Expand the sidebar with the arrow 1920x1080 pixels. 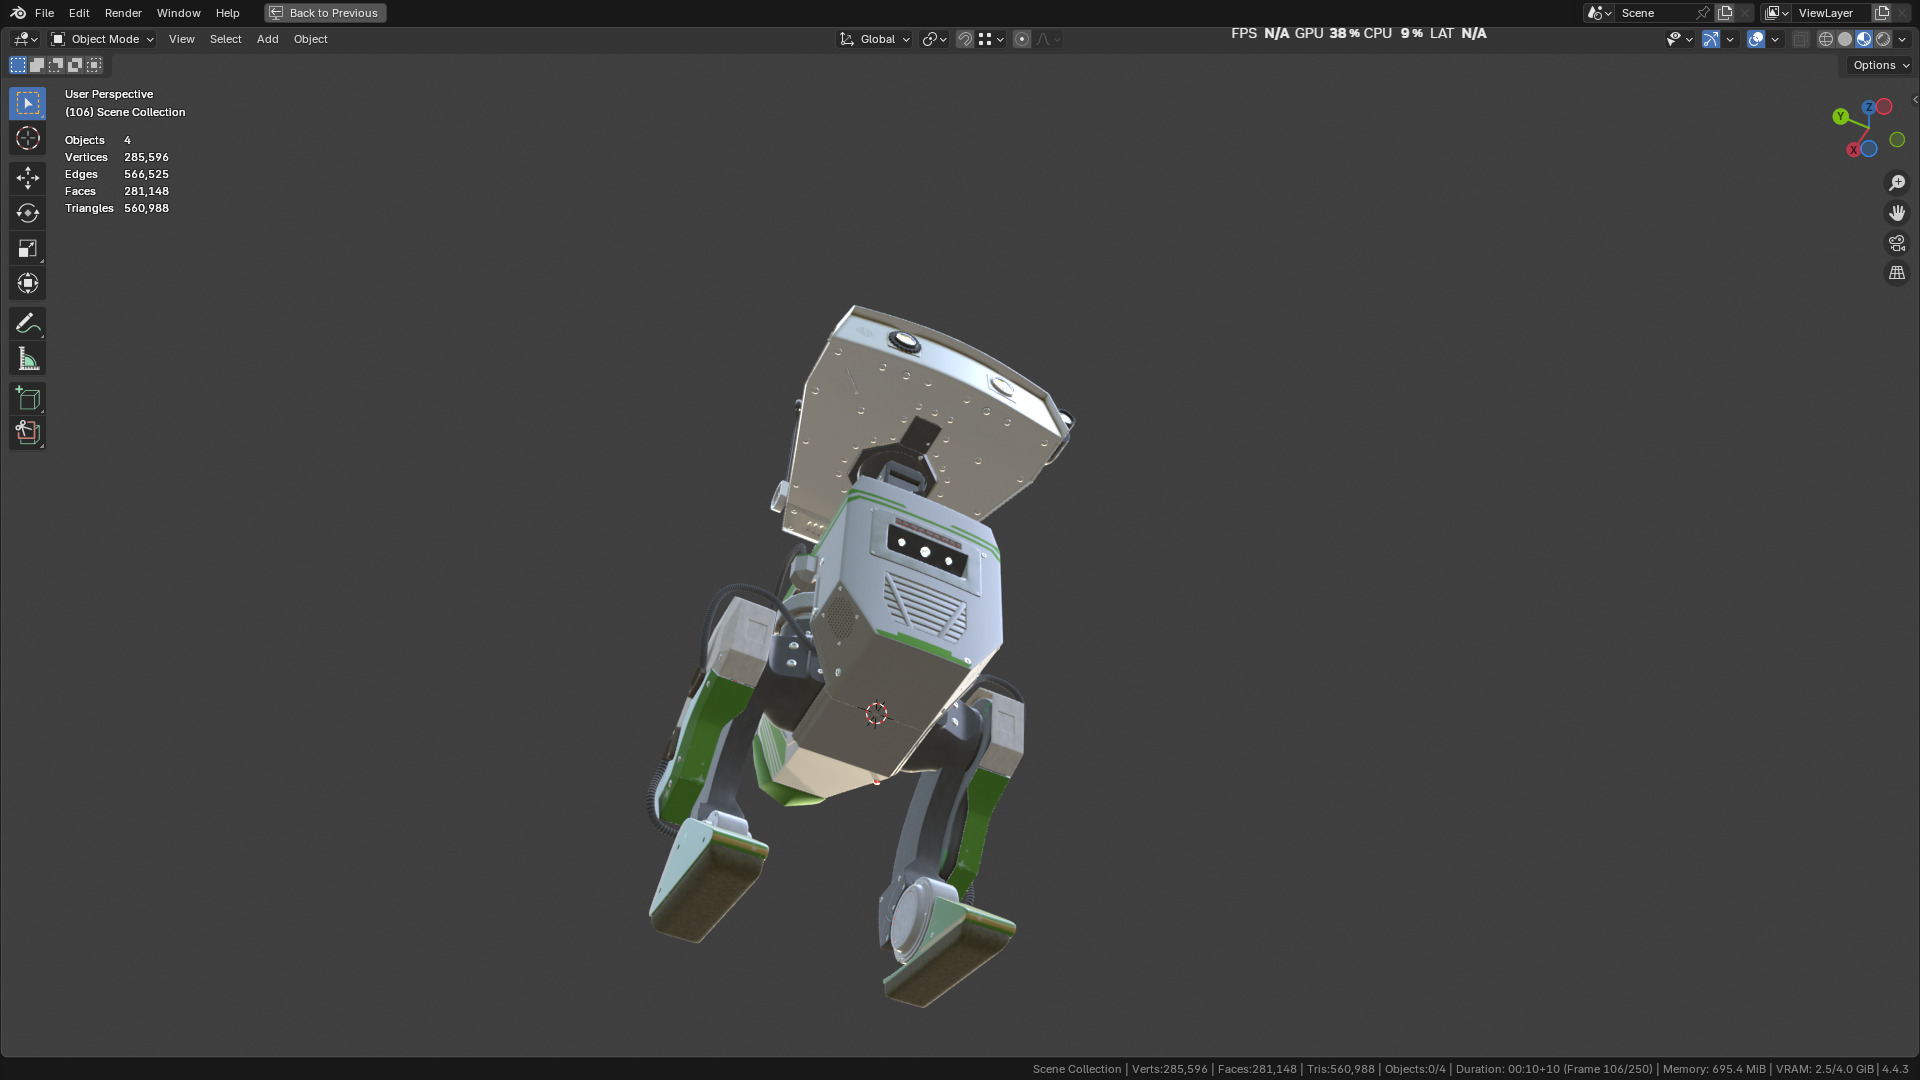pos(1914,100)
